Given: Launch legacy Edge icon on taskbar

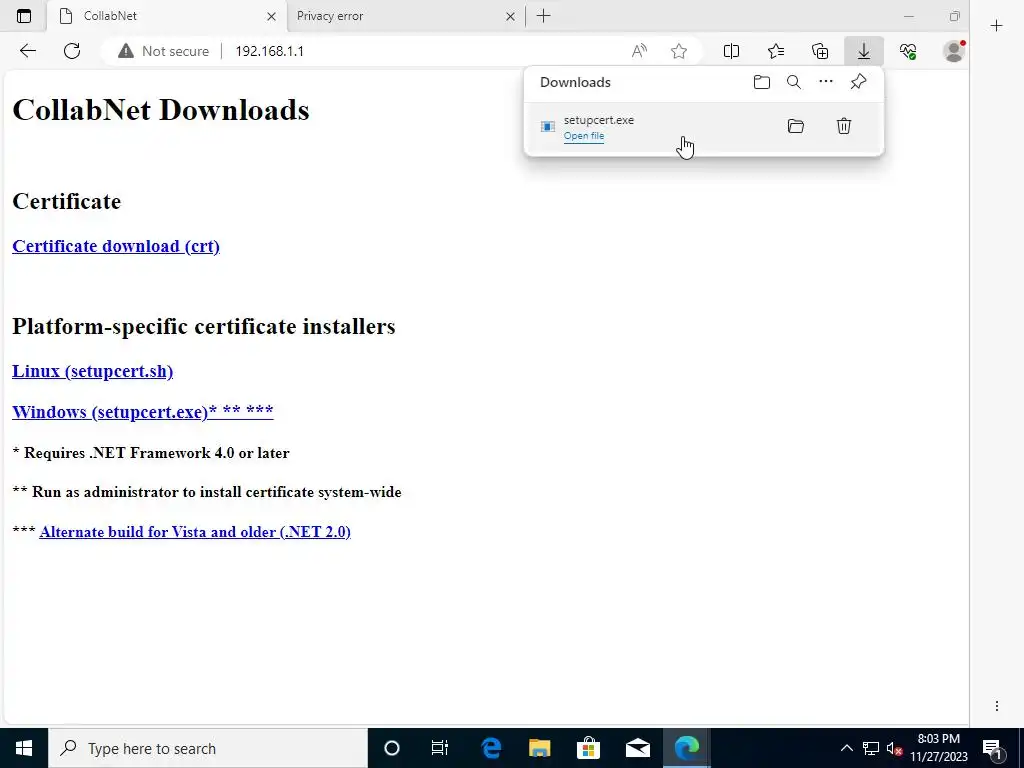Looking at the screenshot, I should (490, 748).
